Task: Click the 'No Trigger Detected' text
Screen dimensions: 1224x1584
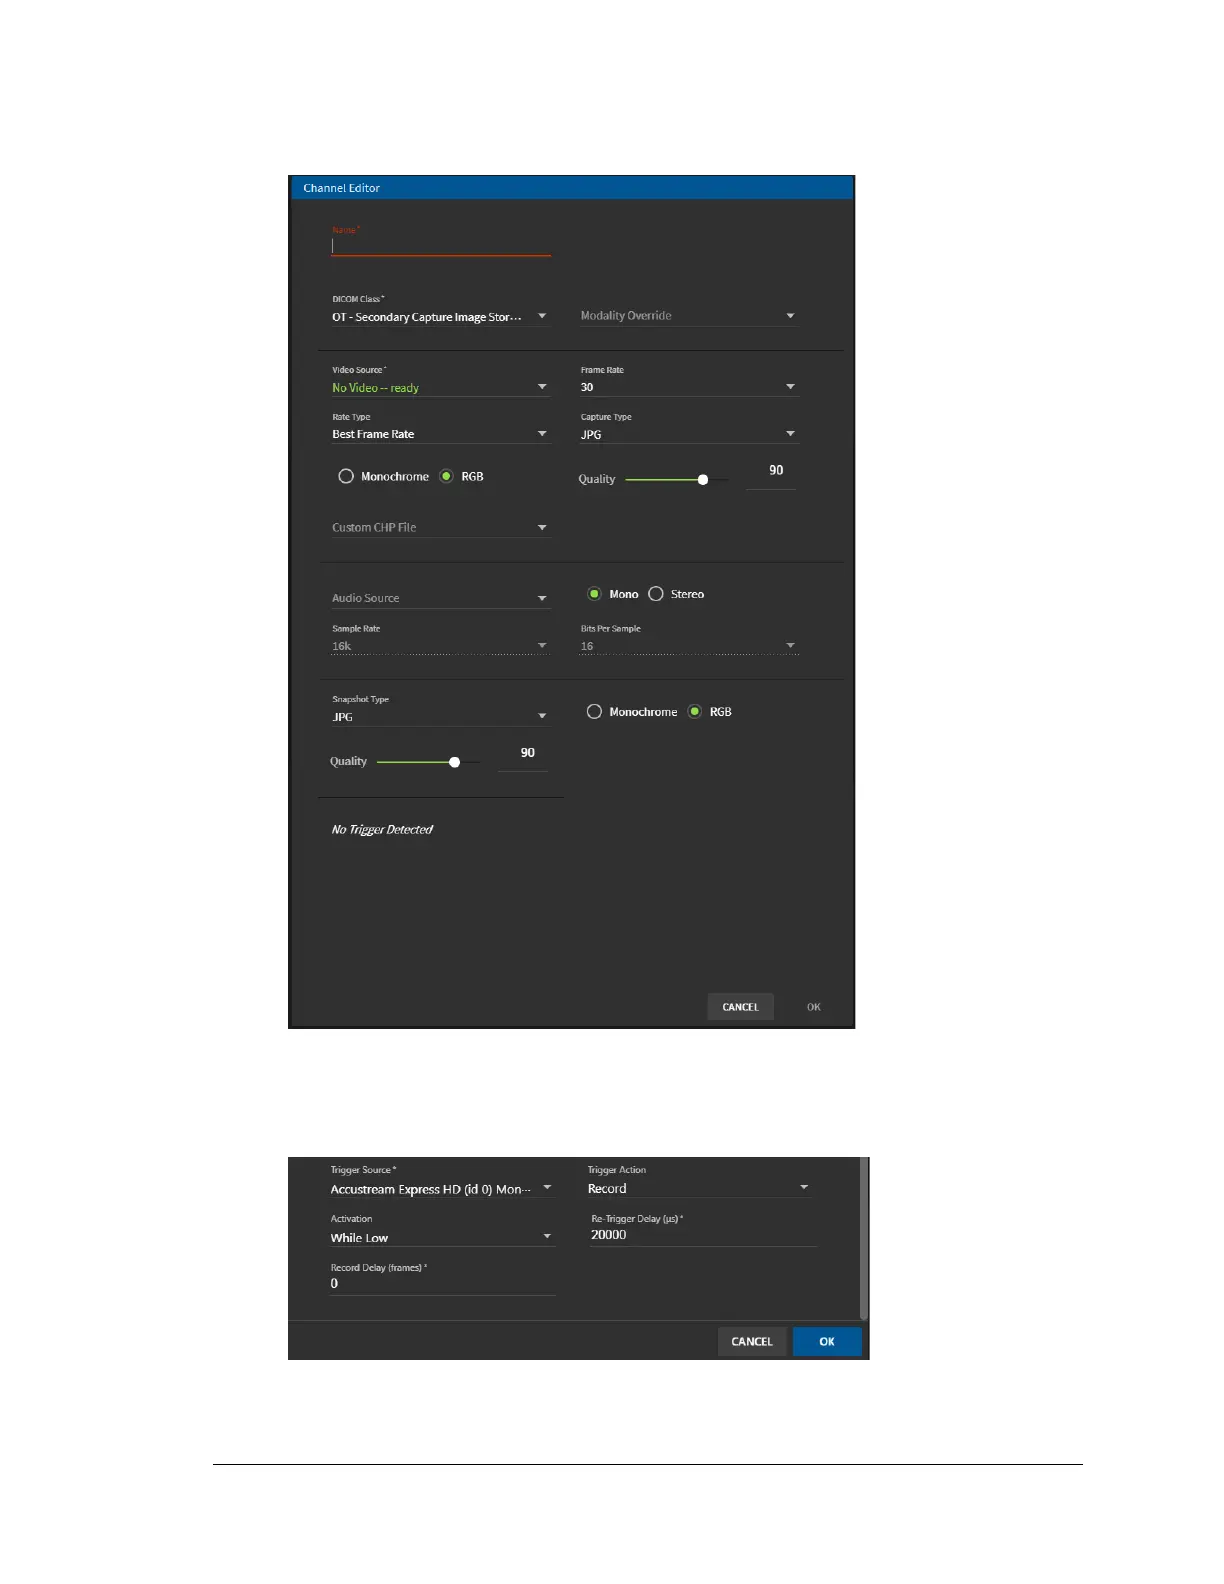Action: (x=382, y=830)
